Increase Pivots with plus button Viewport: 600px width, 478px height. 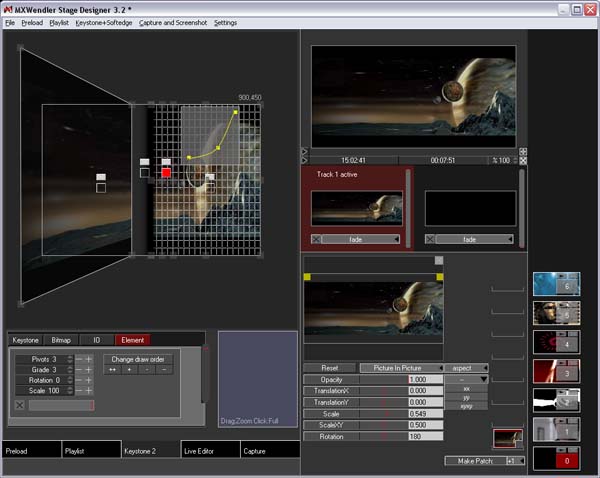coord(89,359)
